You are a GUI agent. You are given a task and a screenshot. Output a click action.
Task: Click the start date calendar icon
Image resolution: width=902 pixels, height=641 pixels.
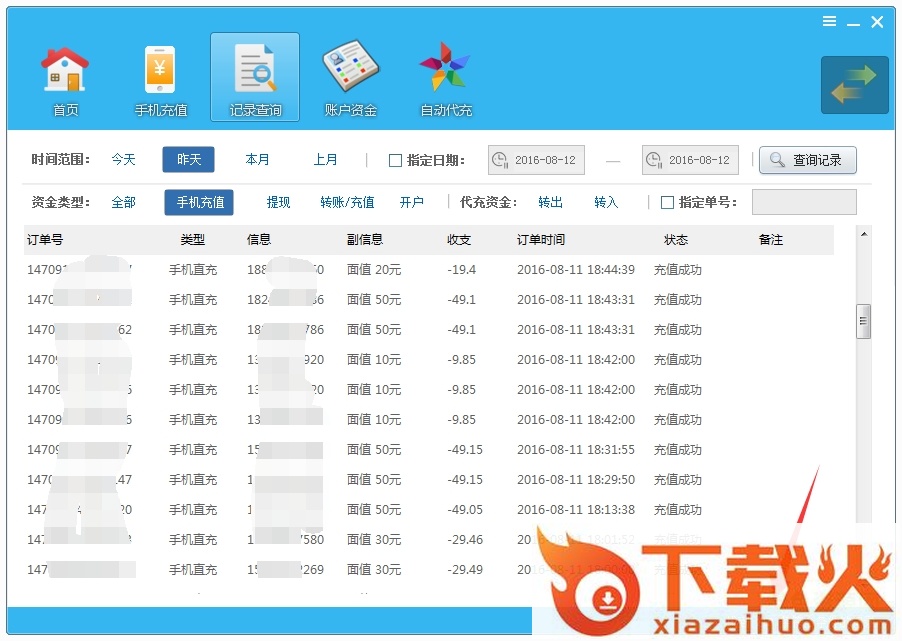[500, 160]
